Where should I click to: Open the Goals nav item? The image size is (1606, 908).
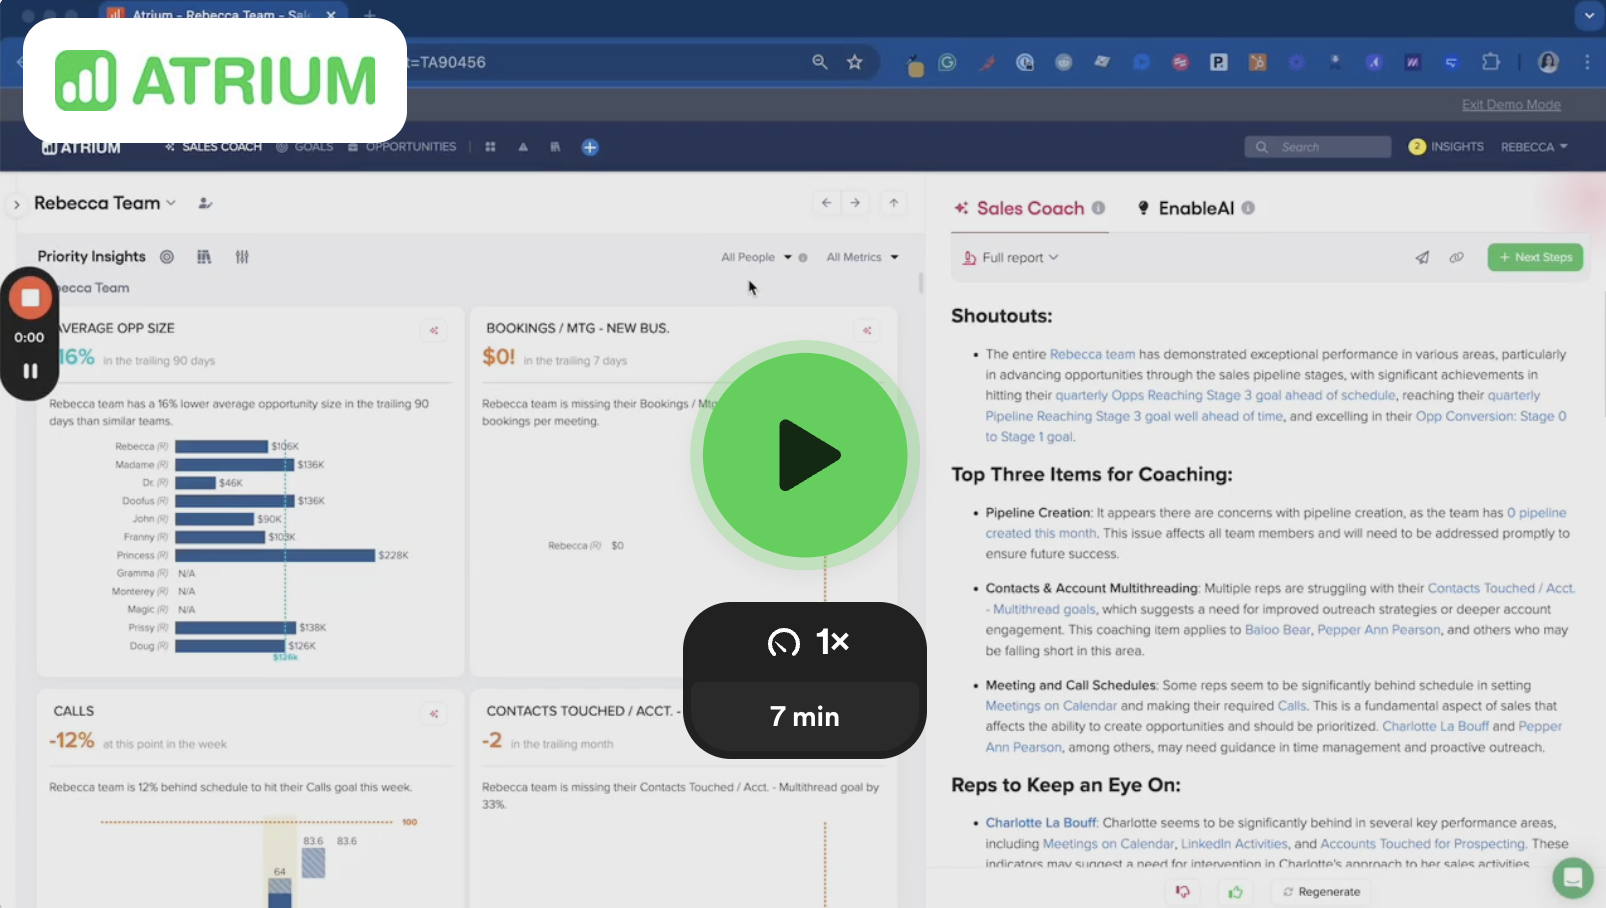click(x=305, y=147)
